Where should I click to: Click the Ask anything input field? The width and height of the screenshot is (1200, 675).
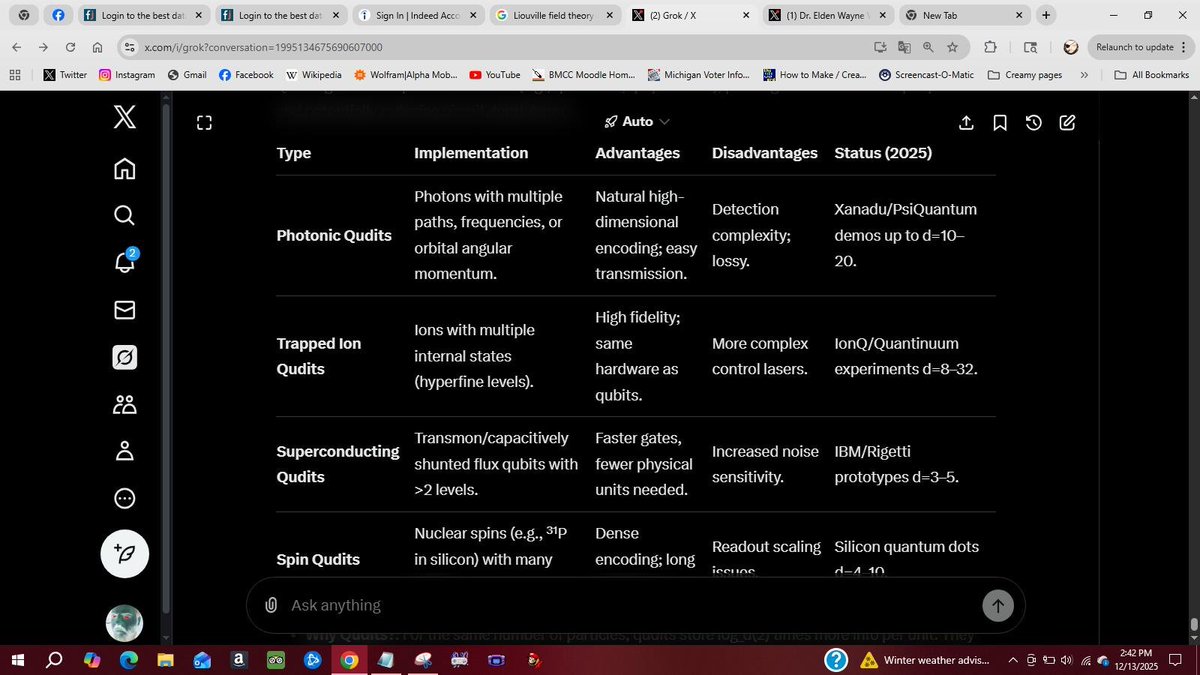click(630, 605)
